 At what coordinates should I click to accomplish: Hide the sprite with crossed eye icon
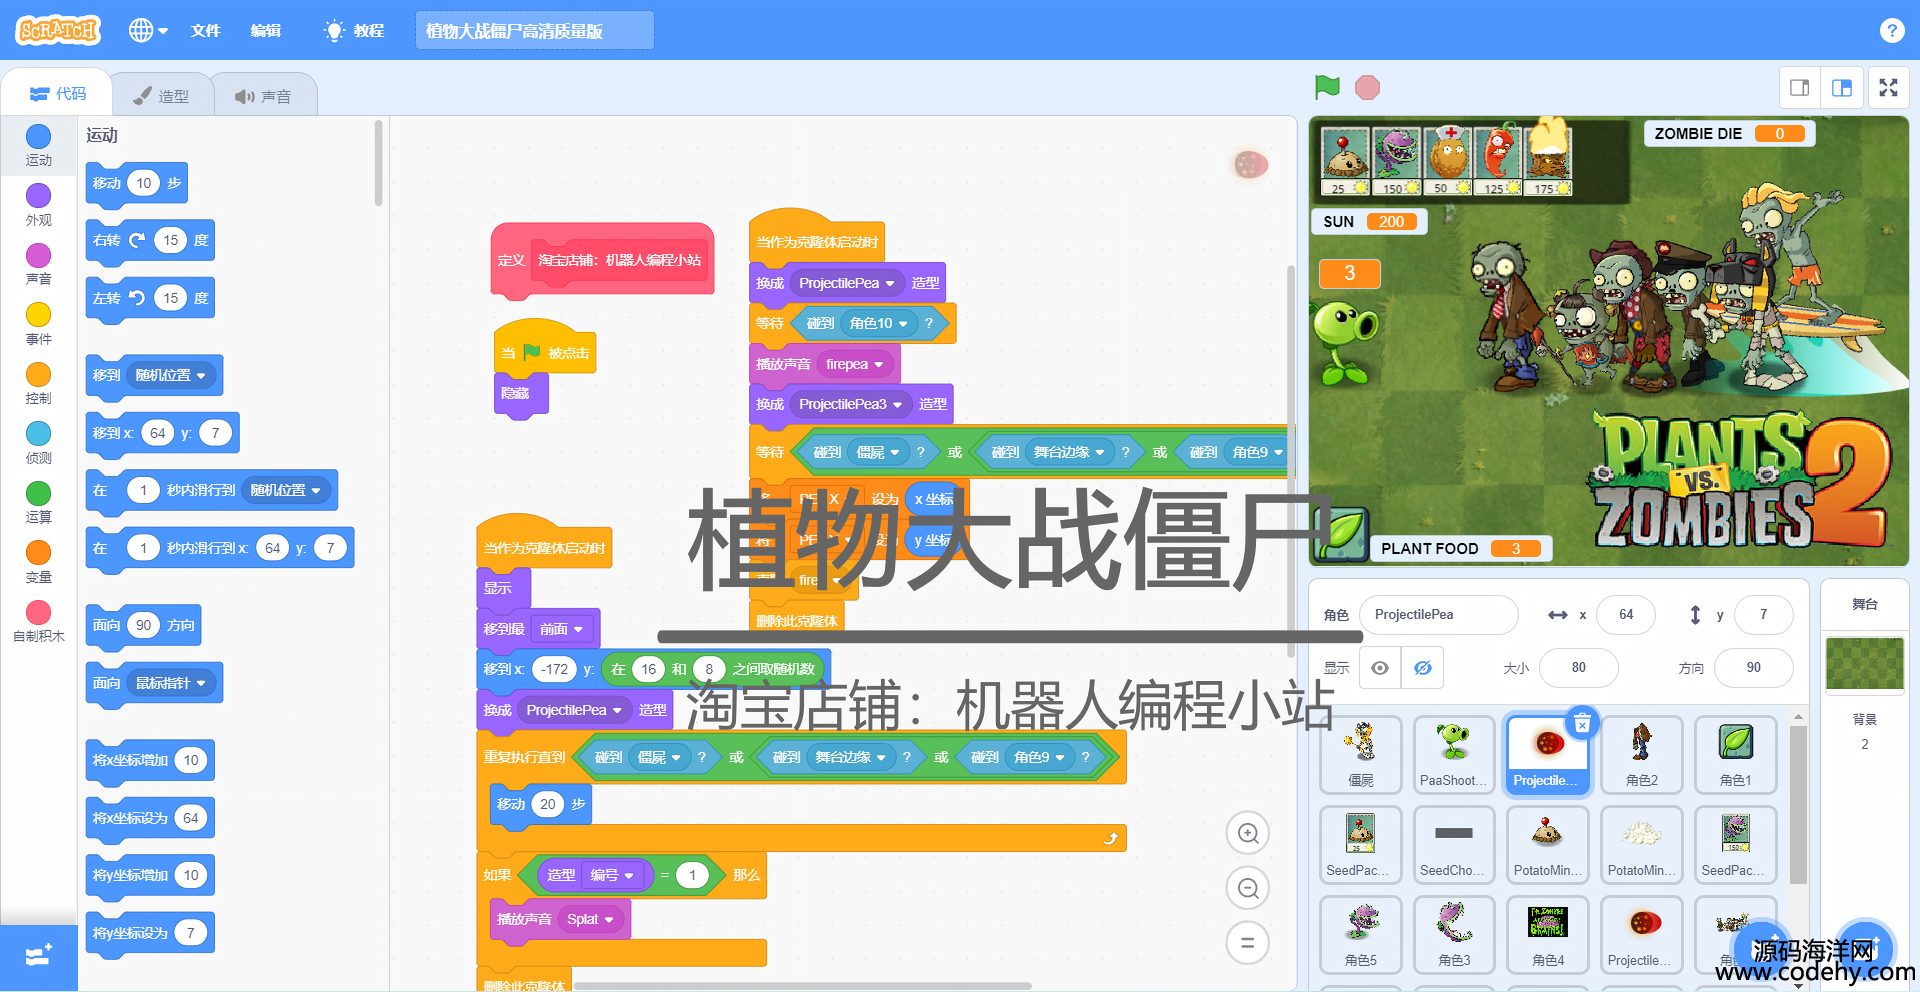coord(1422,668)
